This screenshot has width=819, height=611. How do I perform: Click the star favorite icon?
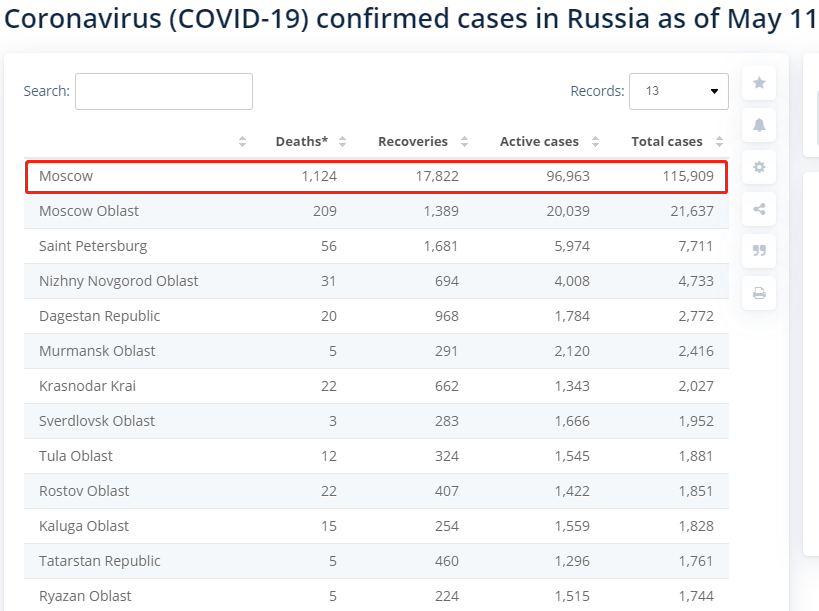(x=759, y=83)
